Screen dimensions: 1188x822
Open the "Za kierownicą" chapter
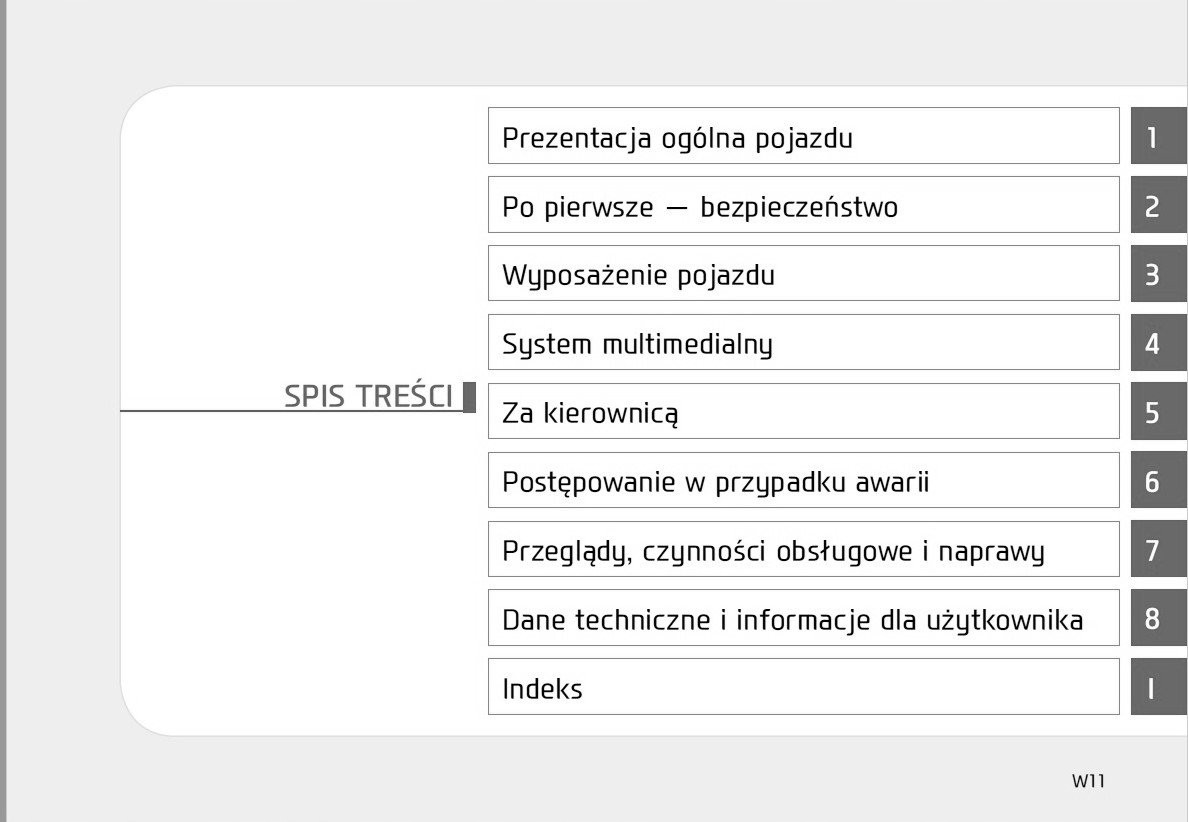[x=803, y=412]
